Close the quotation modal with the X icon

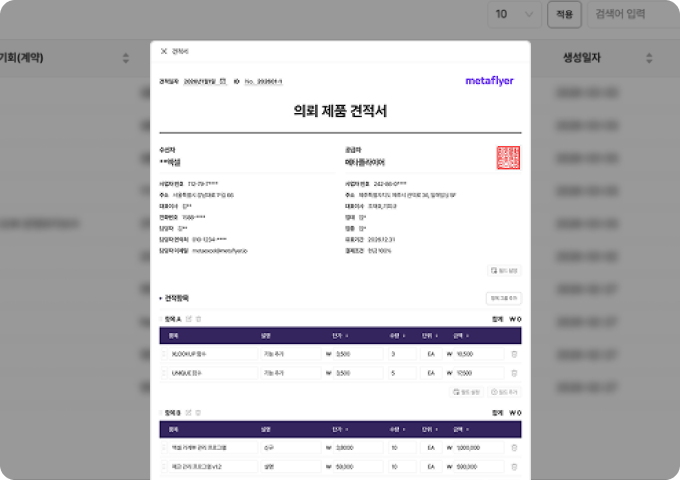click(163, 51)
